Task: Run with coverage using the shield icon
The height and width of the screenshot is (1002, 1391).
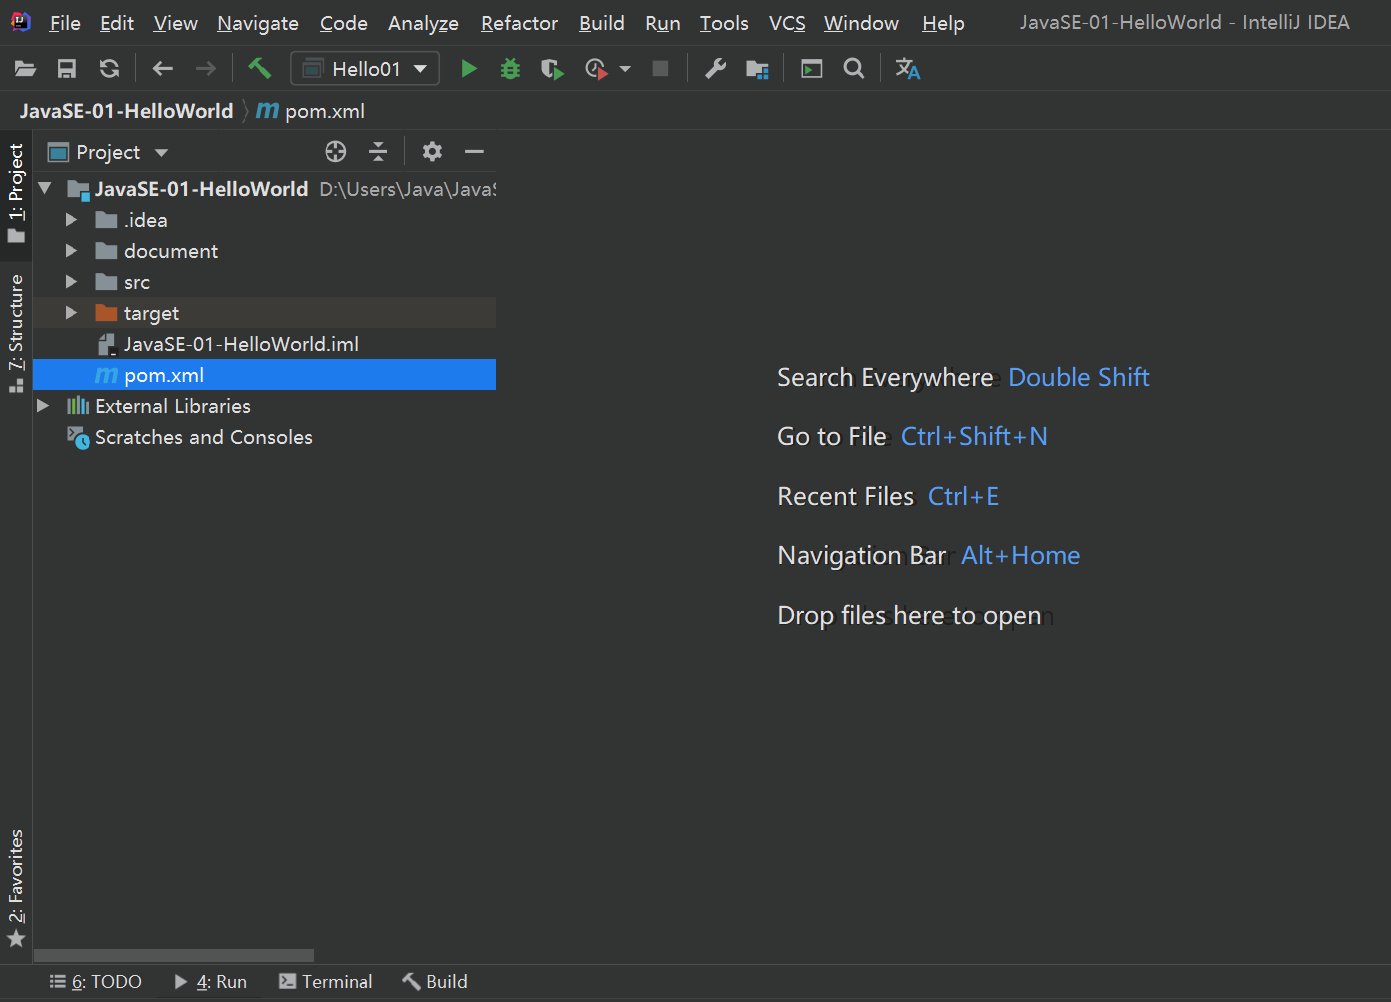Action: [552, 69]
